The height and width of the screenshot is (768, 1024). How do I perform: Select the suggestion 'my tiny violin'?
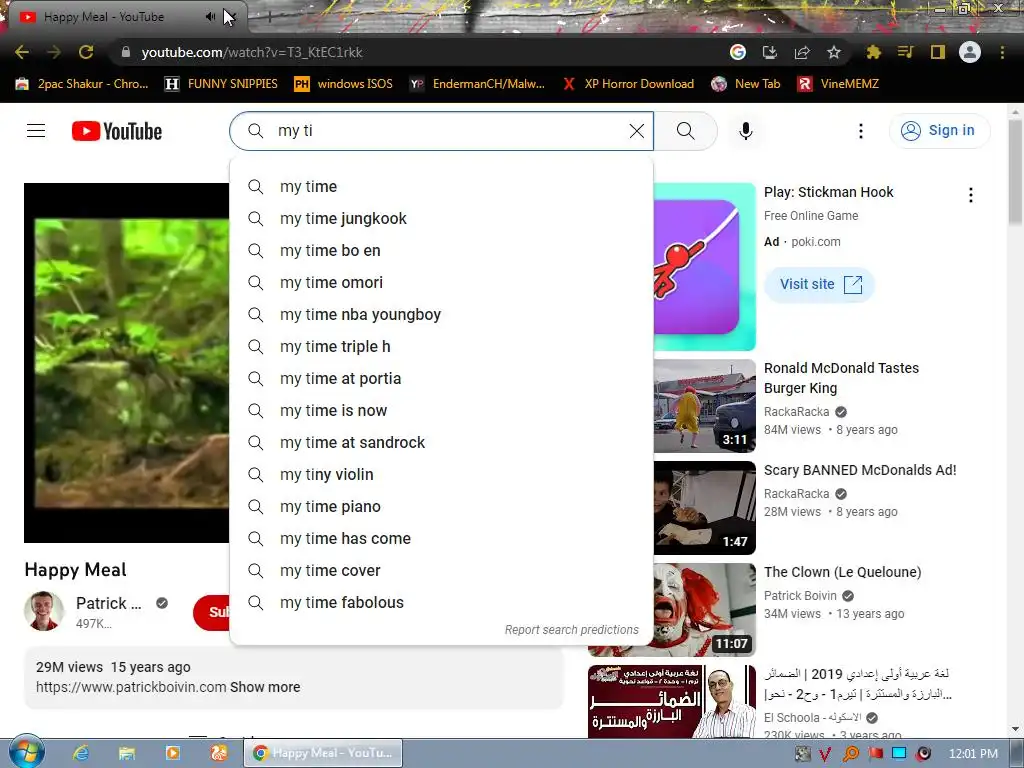441,474
